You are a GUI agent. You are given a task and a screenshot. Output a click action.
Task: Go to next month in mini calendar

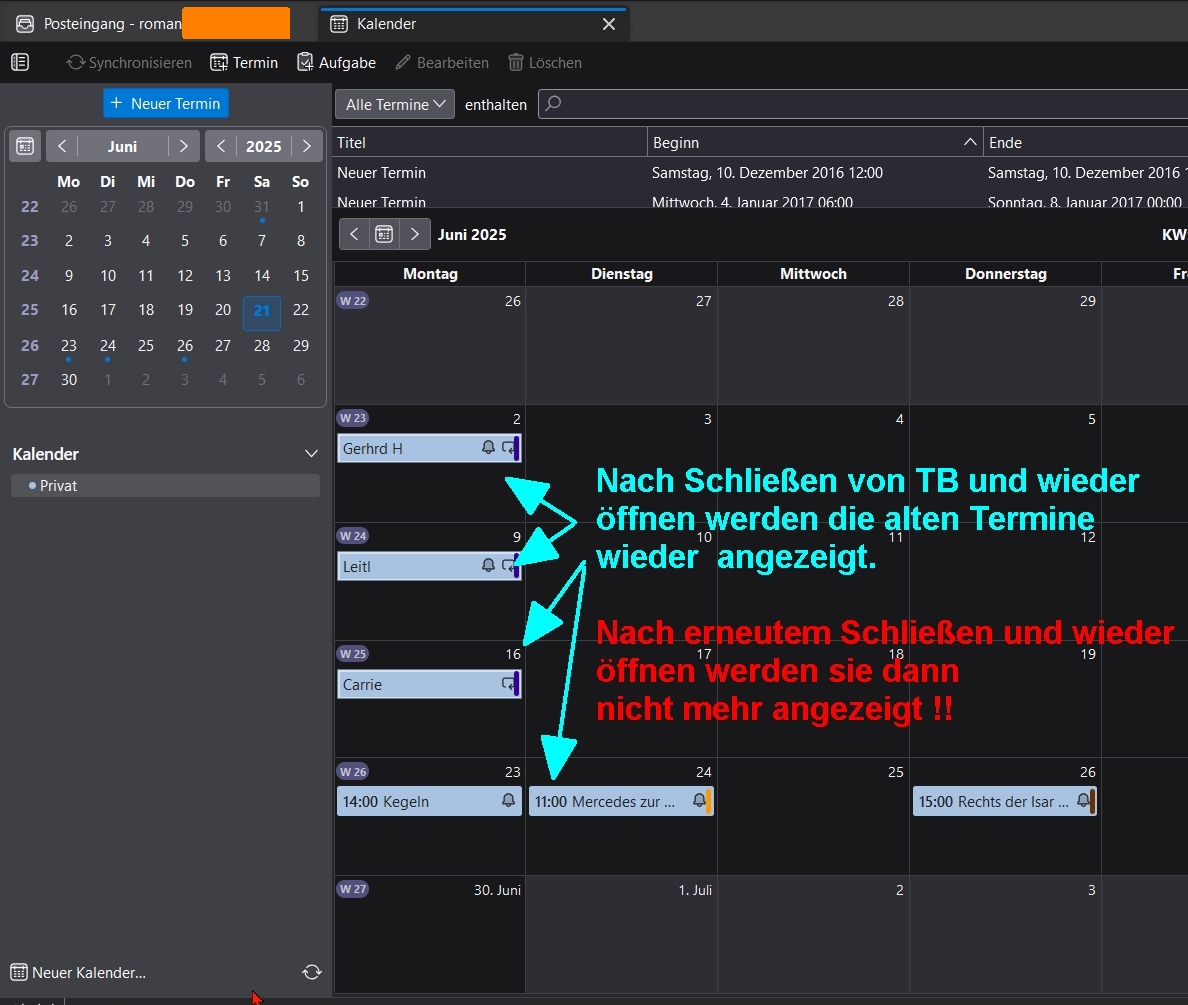pyautogui.click(x=183, y=146)
